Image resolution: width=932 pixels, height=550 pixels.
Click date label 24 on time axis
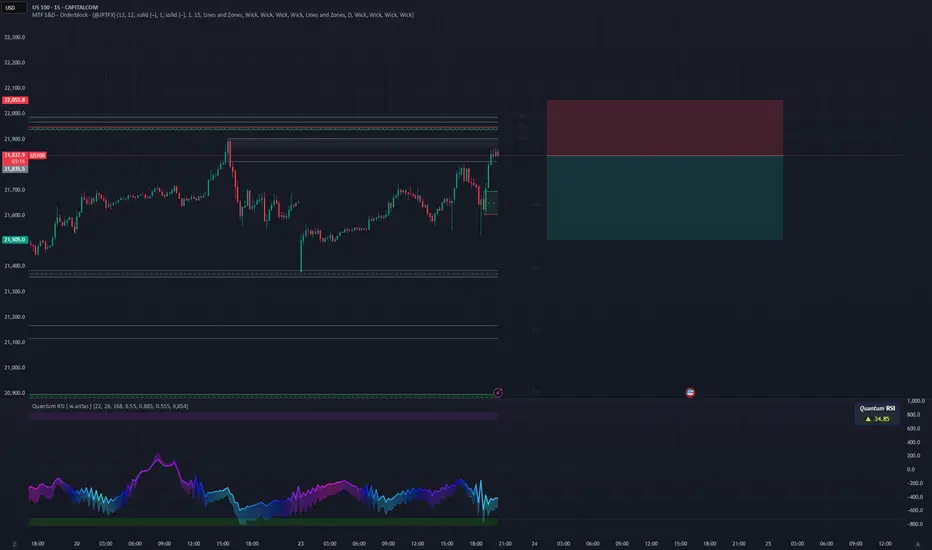click(534, 543)
